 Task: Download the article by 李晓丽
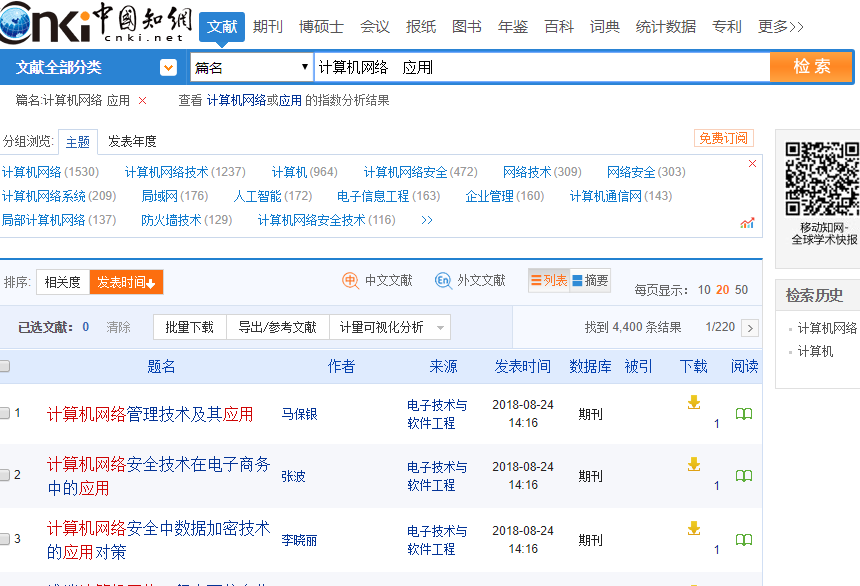(694, 528)
